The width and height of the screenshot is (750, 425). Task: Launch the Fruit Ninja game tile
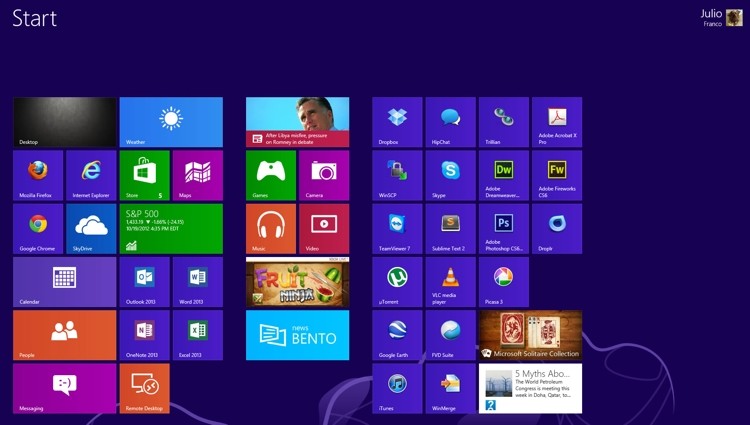[298, 282]
